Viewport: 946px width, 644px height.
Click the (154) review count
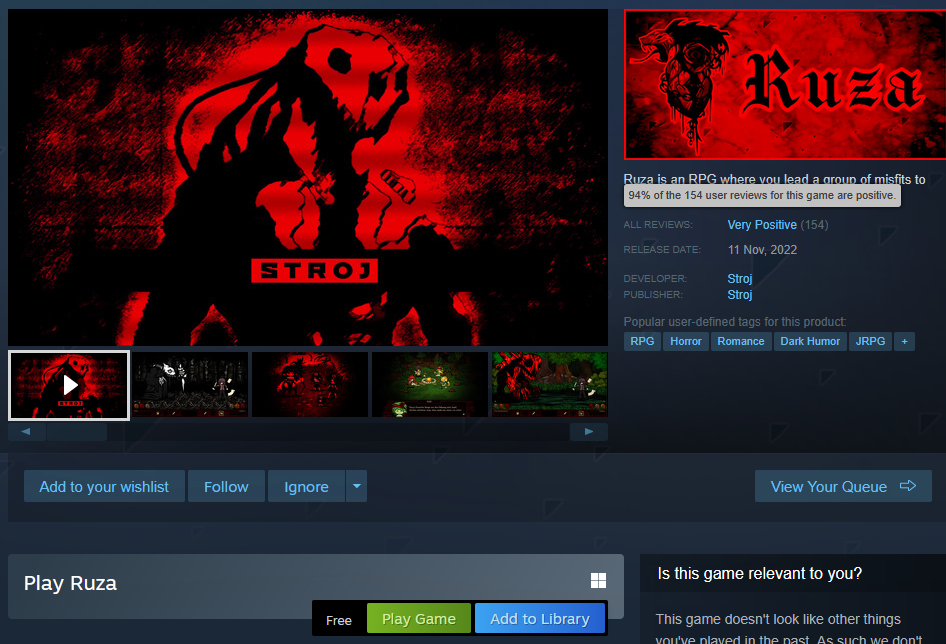(x=814, y=225)
